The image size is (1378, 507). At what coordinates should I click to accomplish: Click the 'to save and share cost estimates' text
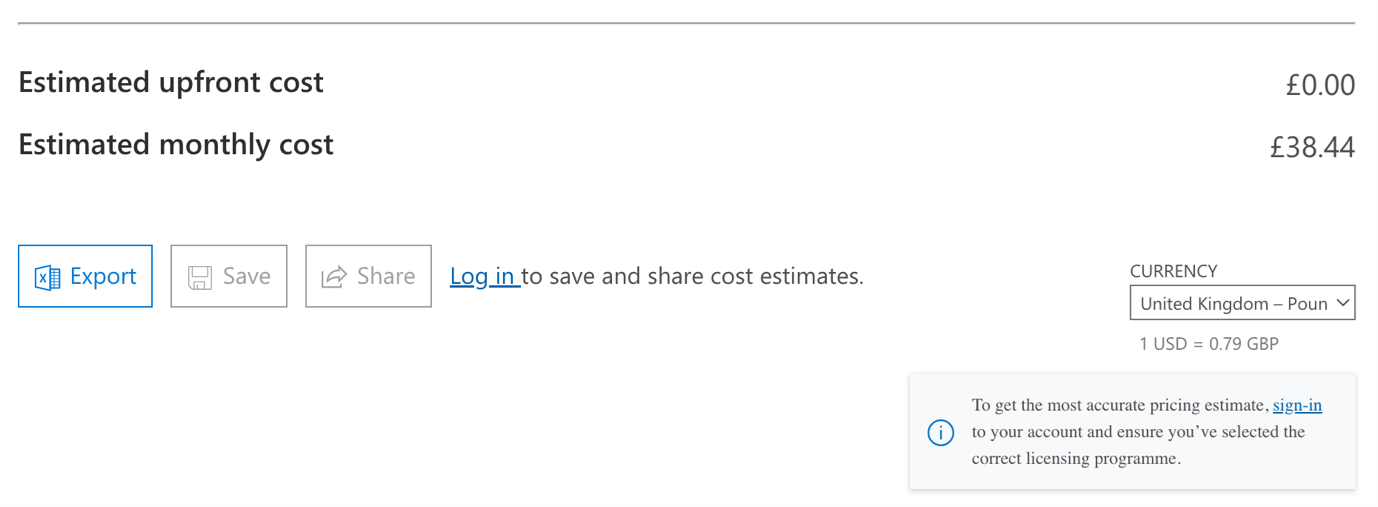[x=692, y=276]
